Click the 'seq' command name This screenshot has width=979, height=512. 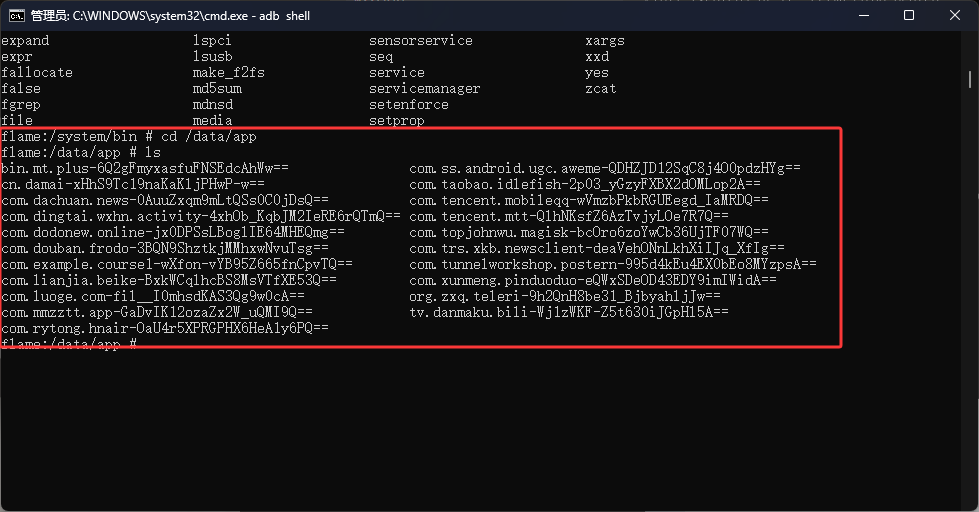point(381,57)
